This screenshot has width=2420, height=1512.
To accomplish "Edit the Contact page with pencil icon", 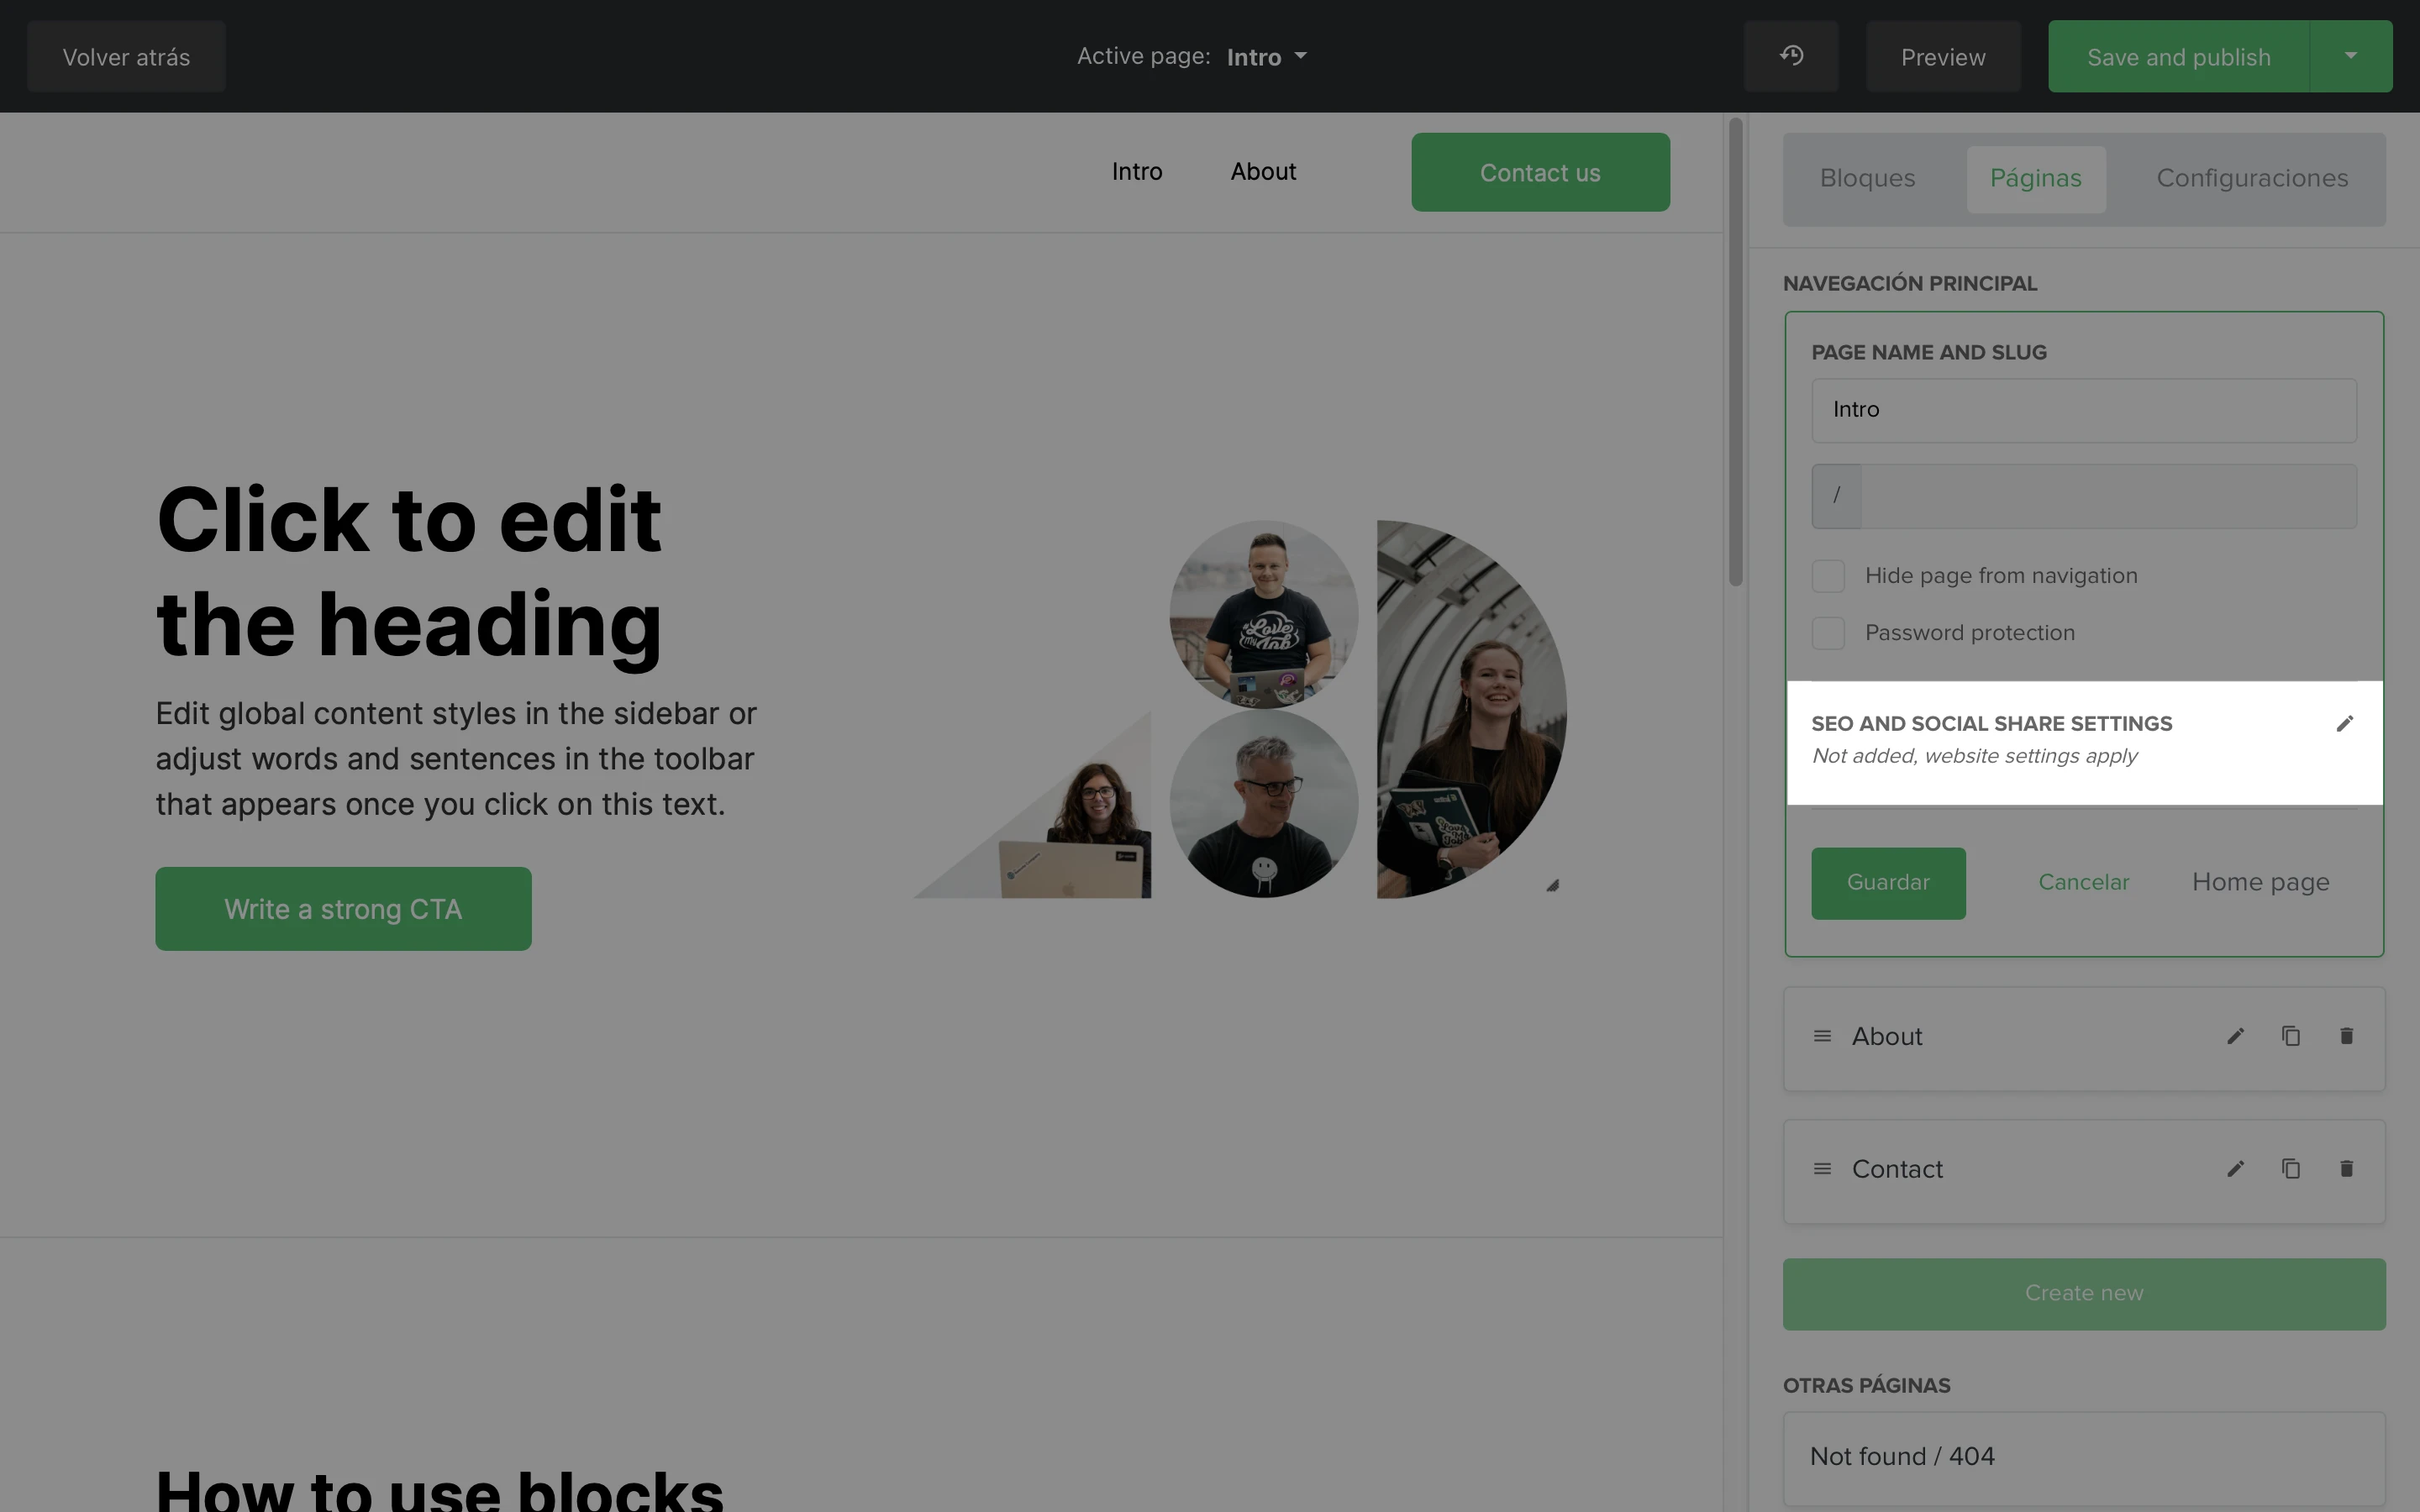I will tap(2235, 1169).
